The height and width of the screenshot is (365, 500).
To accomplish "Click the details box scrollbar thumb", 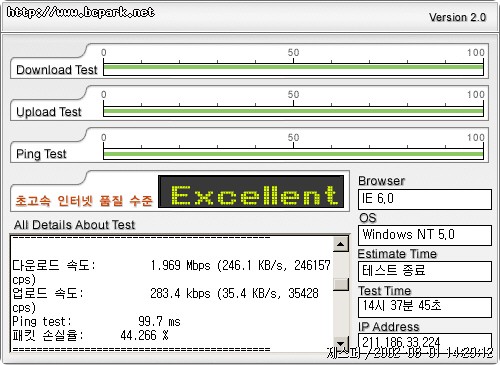I will tap(340, 284).
